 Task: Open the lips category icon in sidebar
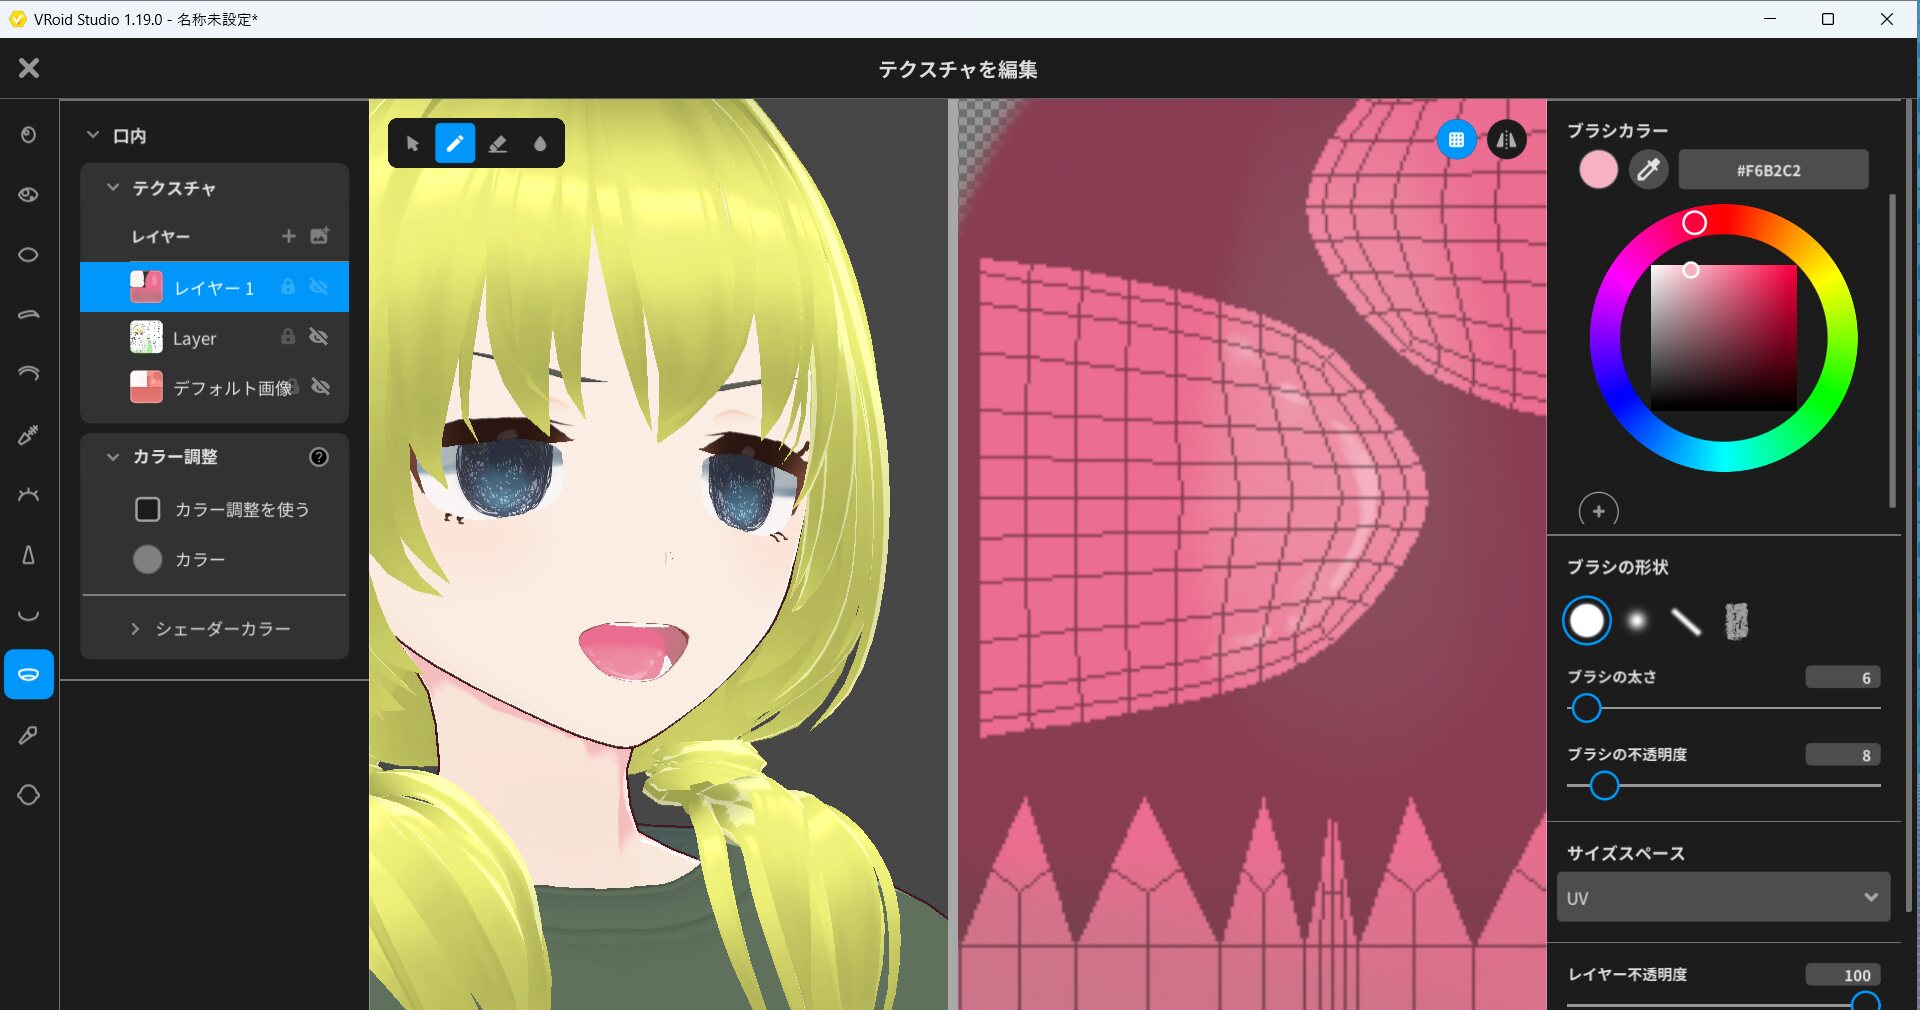(29, 615)
